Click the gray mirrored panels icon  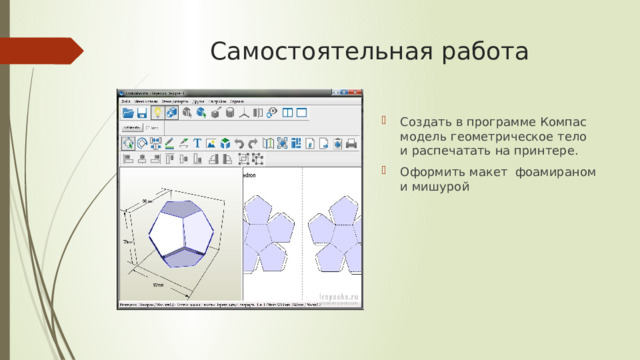point(258,113)
